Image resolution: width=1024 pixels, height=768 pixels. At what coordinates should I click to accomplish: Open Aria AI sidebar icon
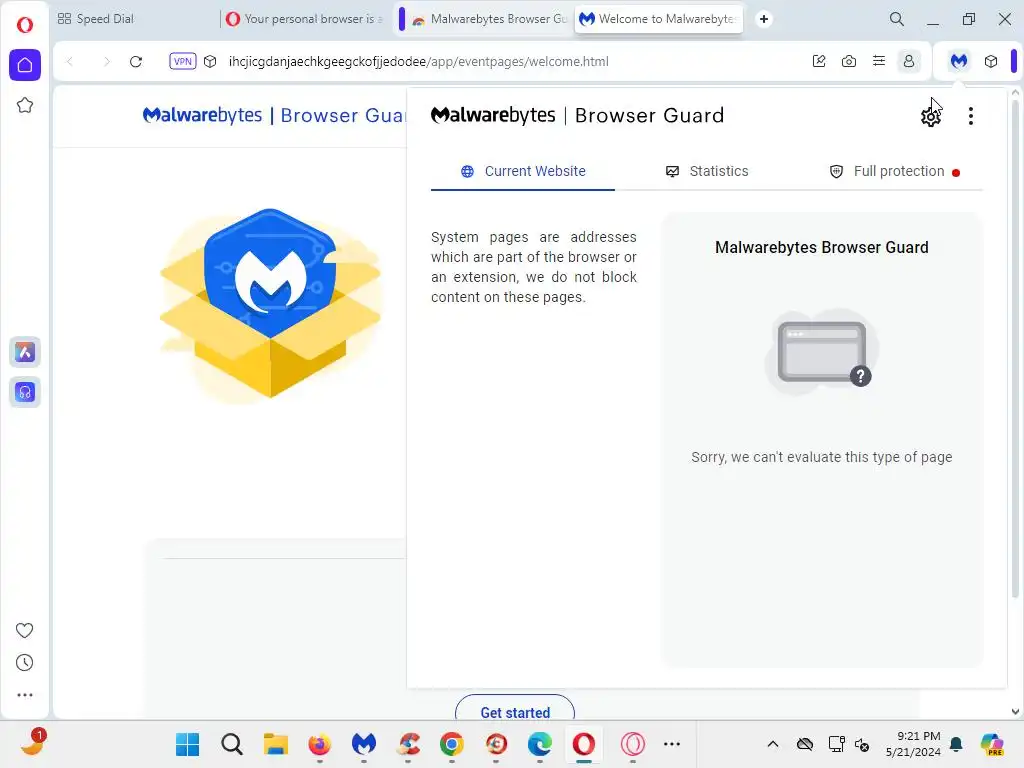(25, 353)
